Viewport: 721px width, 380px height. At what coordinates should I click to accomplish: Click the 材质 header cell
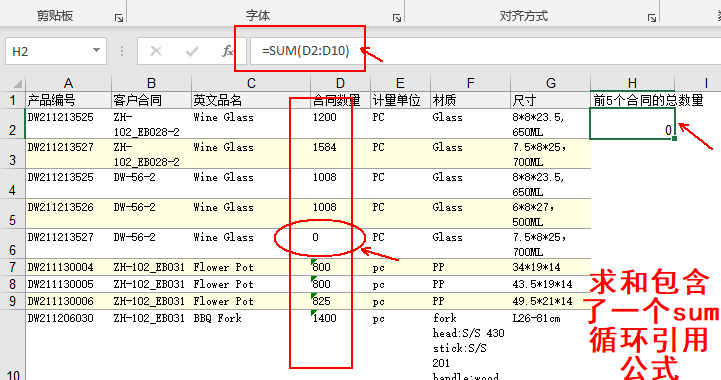[x=470, y=100]
